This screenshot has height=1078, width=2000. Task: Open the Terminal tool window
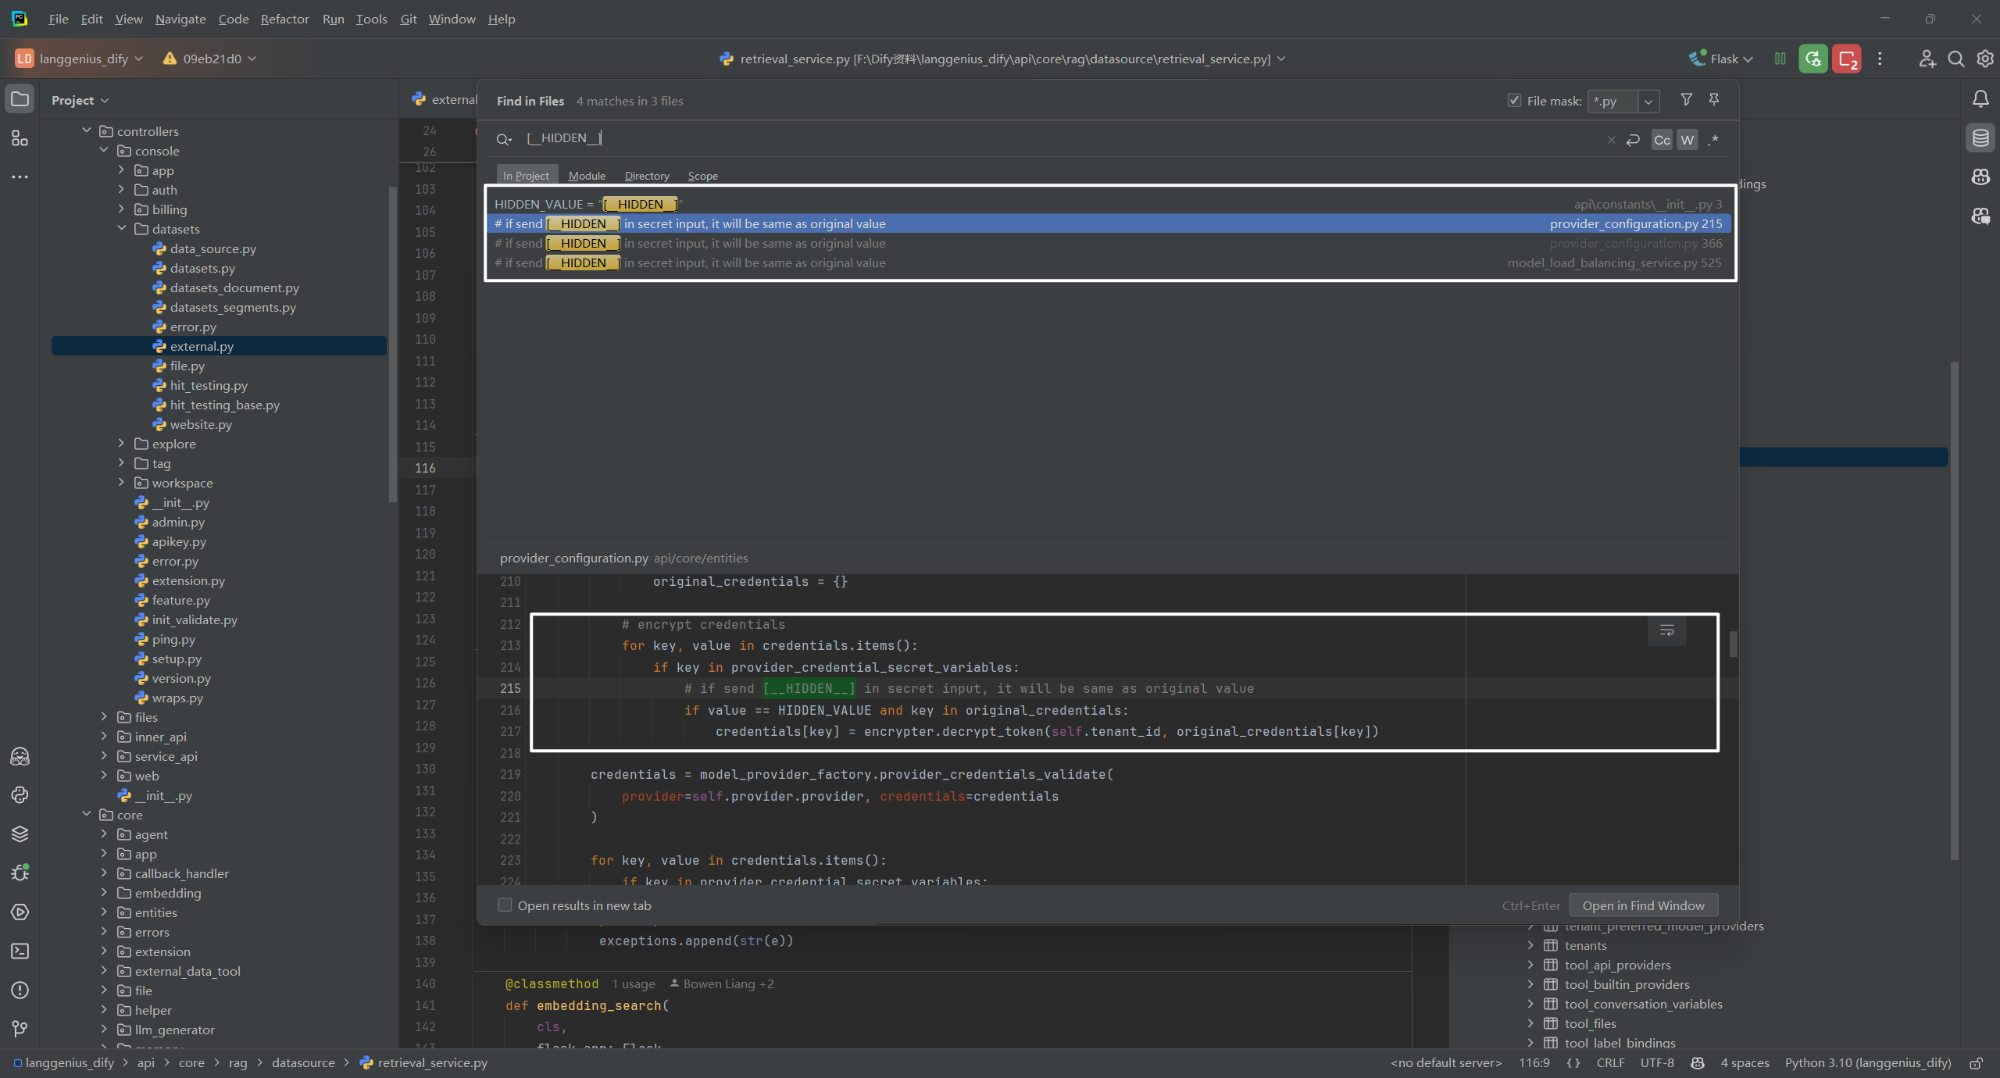point(20,951)
